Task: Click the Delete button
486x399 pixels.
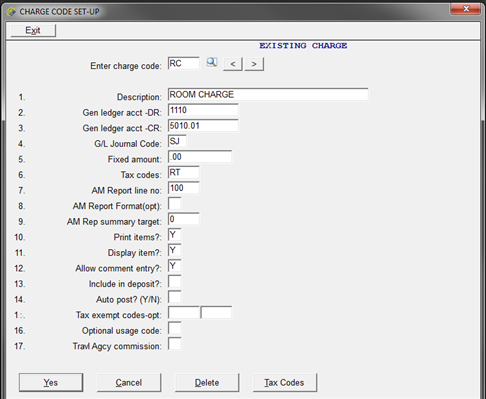Action: pos(207,382)
